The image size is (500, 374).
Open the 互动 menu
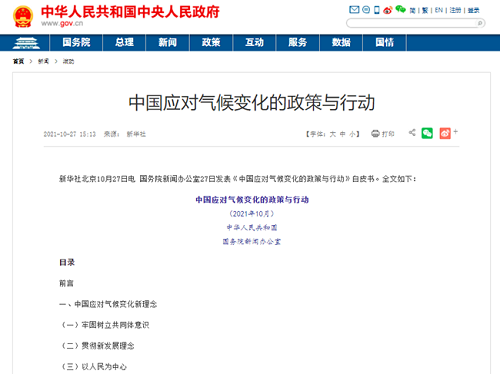point(254,42)
